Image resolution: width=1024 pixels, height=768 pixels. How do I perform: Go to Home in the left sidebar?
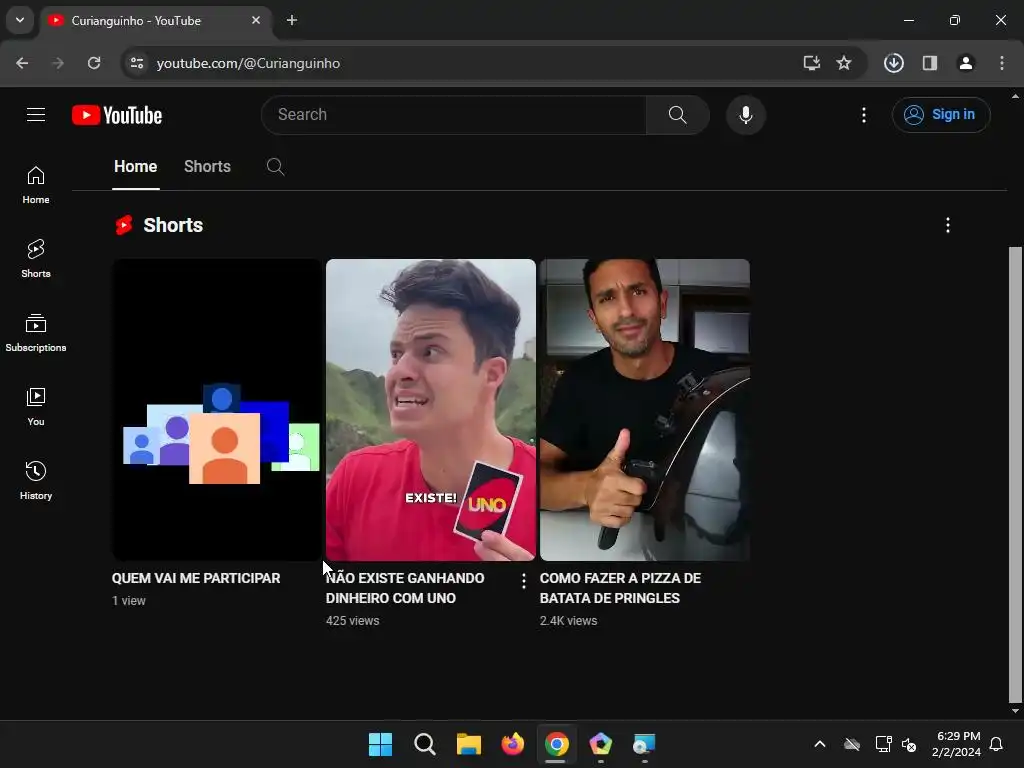pos(36,185)
